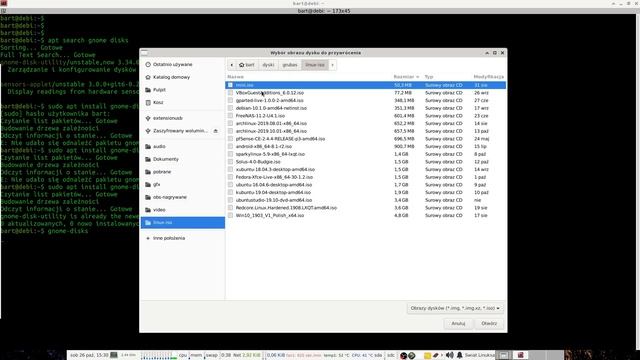
Task: Select android-x86_64-8.1-r2.iso file
Action: tap(366, 147)
